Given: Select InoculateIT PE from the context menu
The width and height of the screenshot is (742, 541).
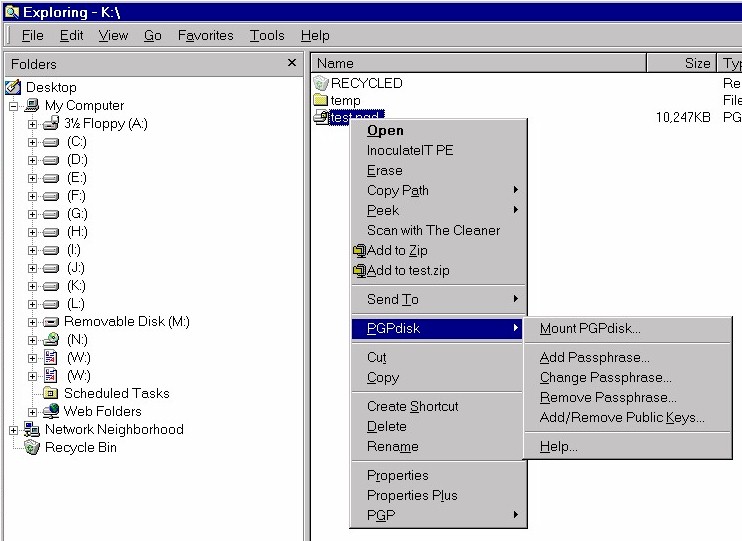Looking at the screenshot, I should pyautogui.click(x=439, y=151).
